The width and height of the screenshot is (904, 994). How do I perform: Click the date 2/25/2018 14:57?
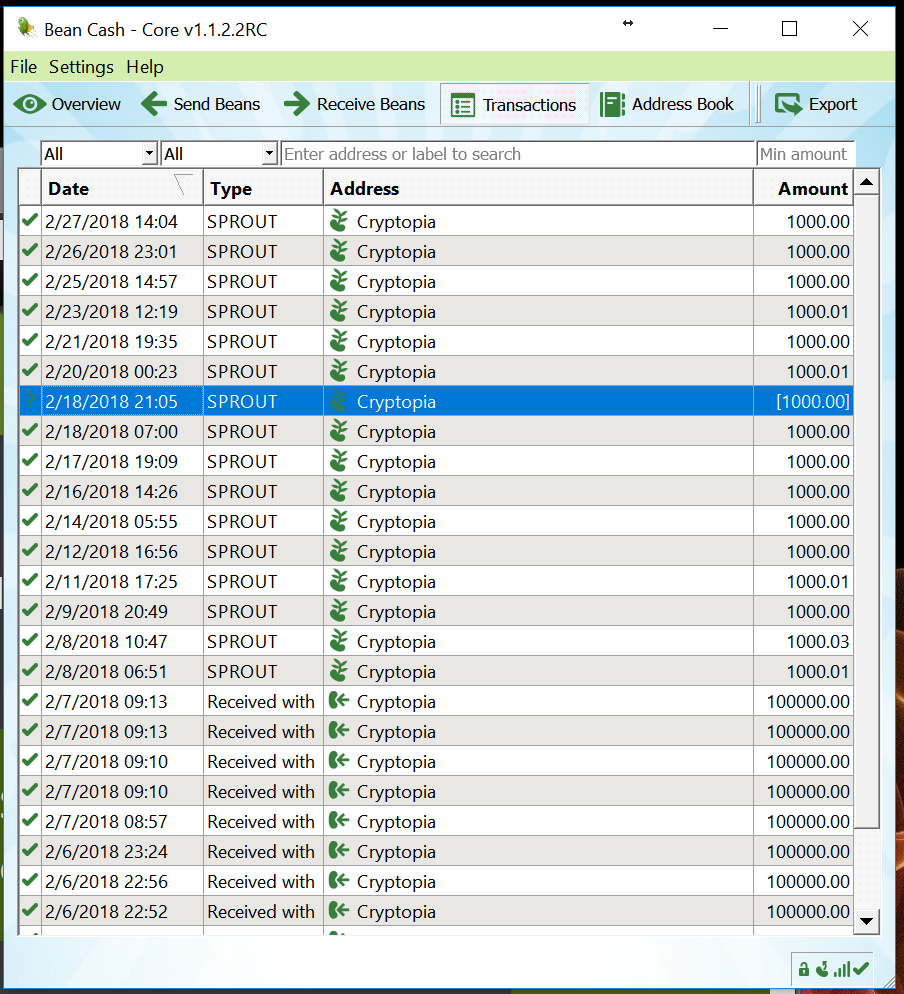click(112, 281)
